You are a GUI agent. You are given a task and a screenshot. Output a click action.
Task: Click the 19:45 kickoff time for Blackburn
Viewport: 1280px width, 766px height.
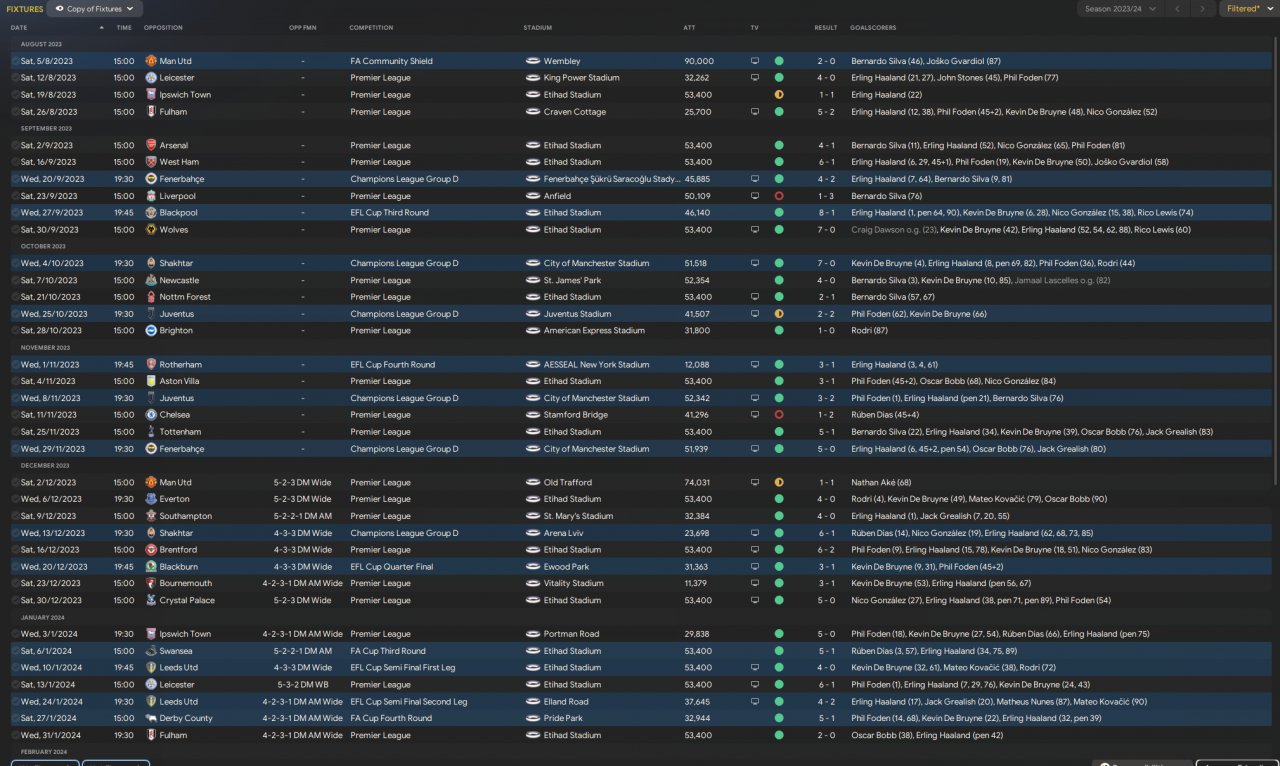pyautogui.click(x=124, y=567)
